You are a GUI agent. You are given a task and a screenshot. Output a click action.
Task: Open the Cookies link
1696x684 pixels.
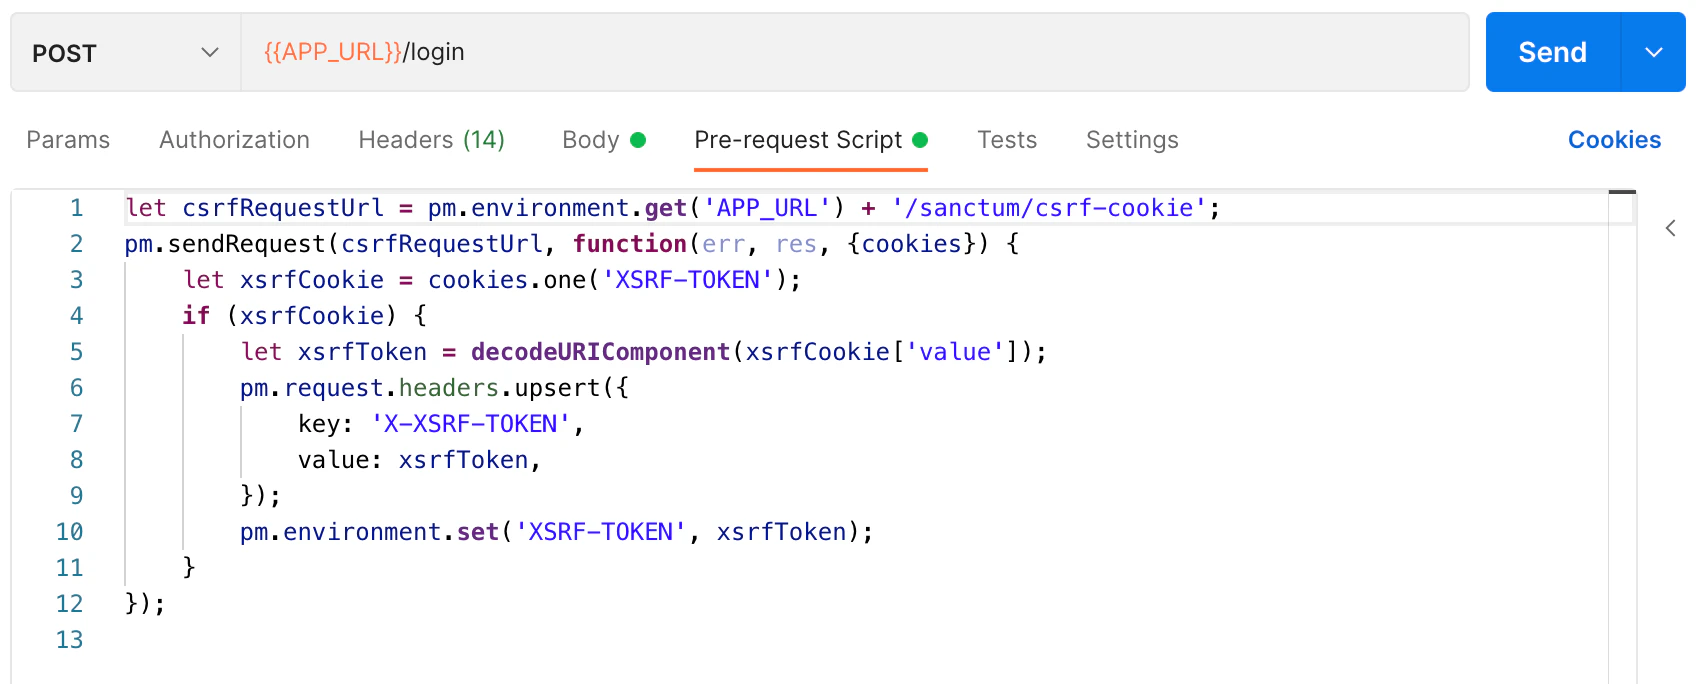pyautogui.click(x=1614, y=140)
